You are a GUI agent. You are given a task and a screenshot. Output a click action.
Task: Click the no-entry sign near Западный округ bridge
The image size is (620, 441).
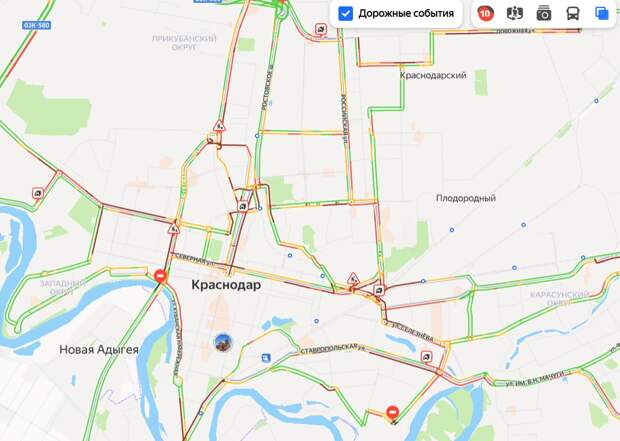click(x=160, y=275)
